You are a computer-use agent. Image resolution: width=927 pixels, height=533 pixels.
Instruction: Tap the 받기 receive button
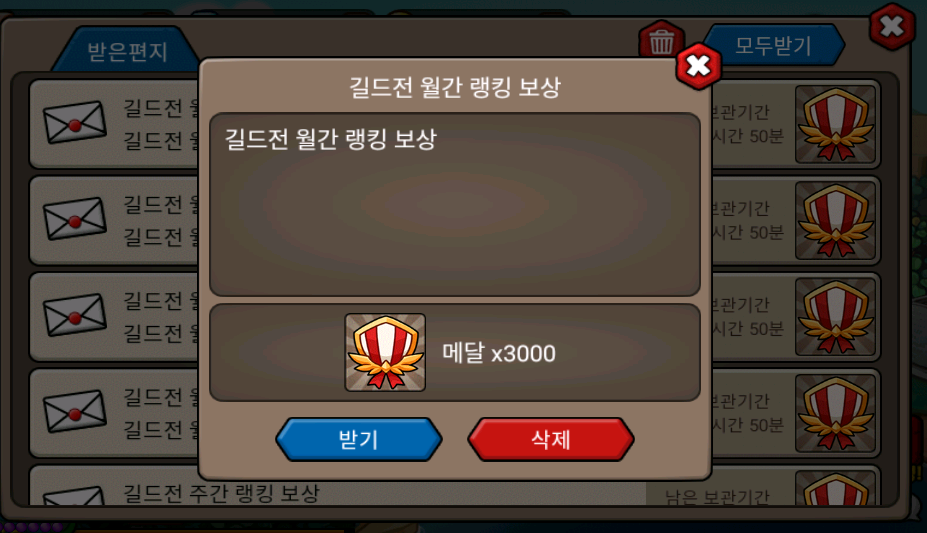click(x=358, y=439)
